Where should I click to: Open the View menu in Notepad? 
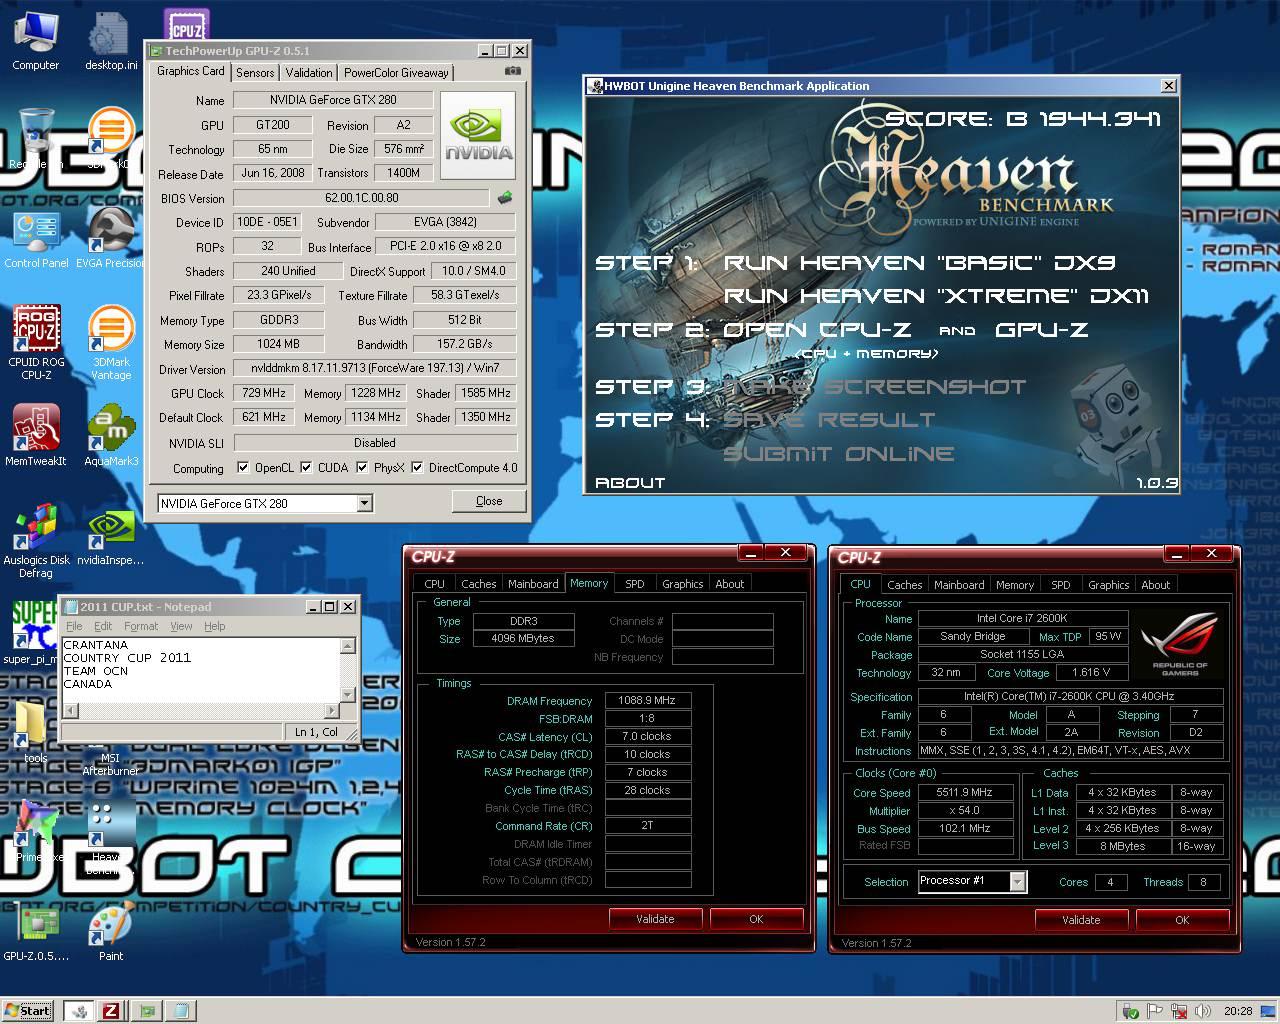pos(181,626)
